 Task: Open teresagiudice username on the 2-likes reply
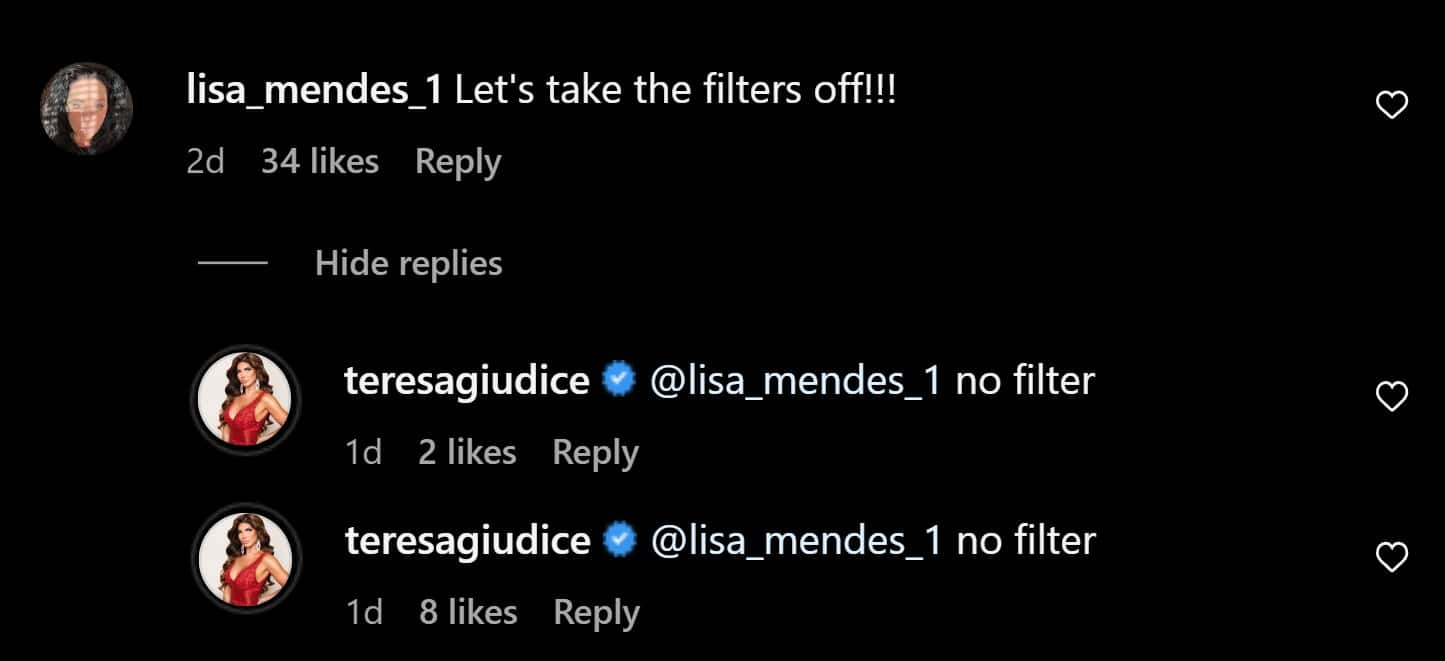(x=467, y=381)
